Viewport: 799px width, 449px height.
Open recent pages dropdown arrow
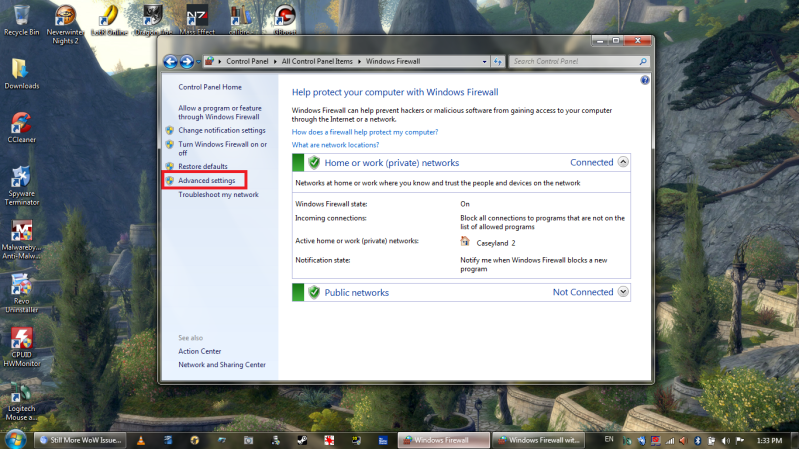point(198,62)
